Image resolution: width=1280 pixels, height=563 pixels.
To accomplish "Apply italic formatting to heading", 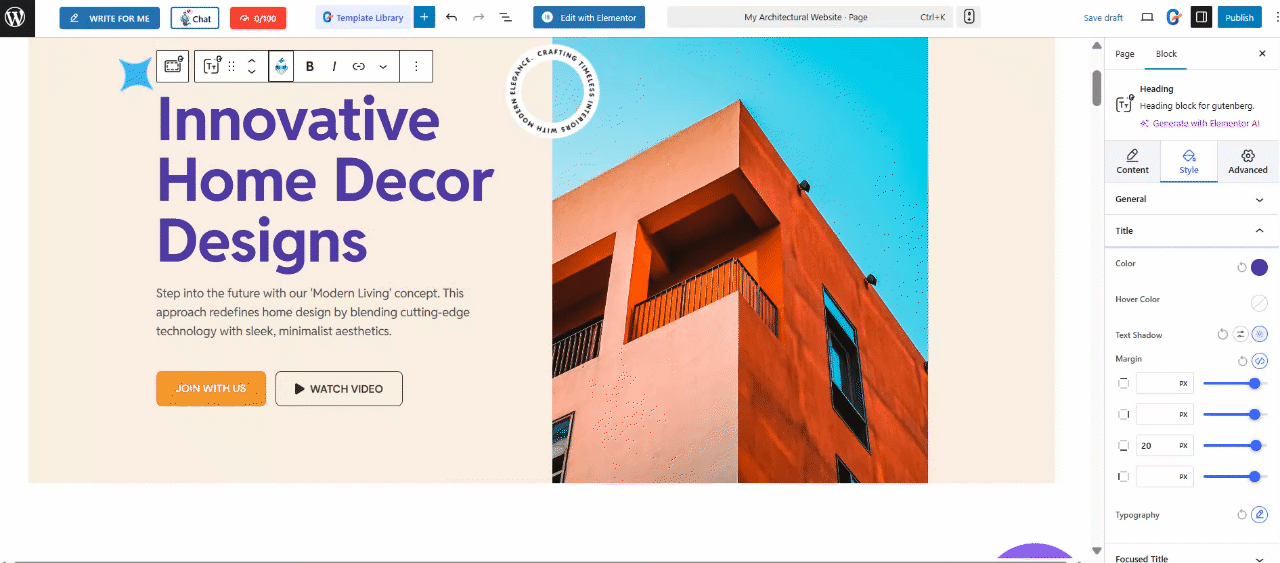I will click(x=334, y=66).
